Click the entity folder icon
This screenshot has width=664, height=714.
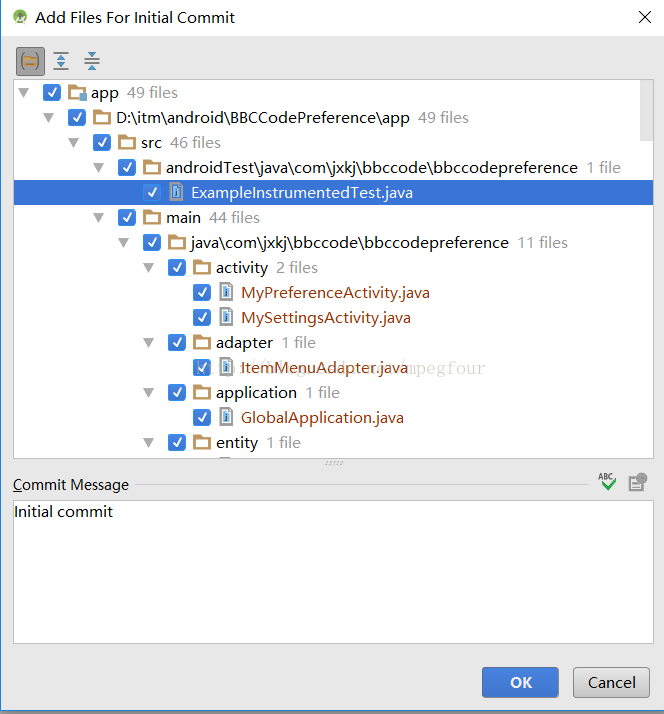(202, 442)
